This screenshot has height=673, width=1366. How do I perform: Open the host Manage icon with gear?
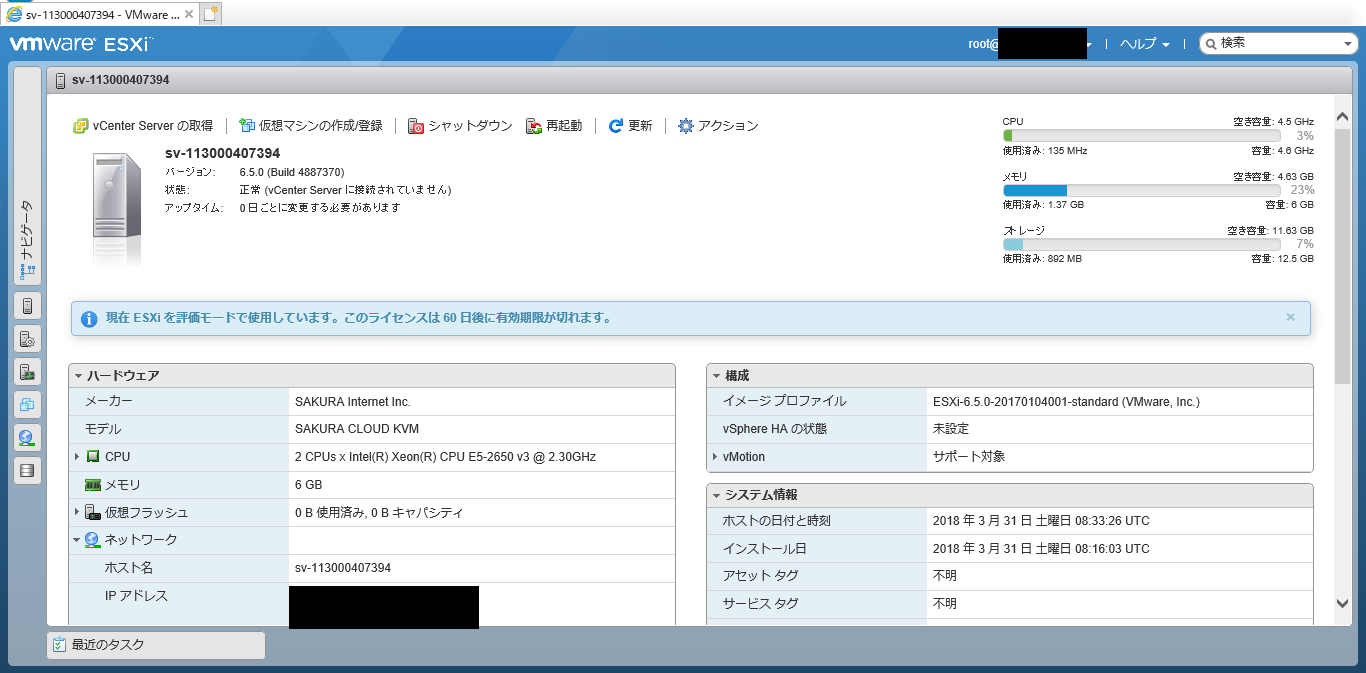pyautogui.click(x=27, y=338)
